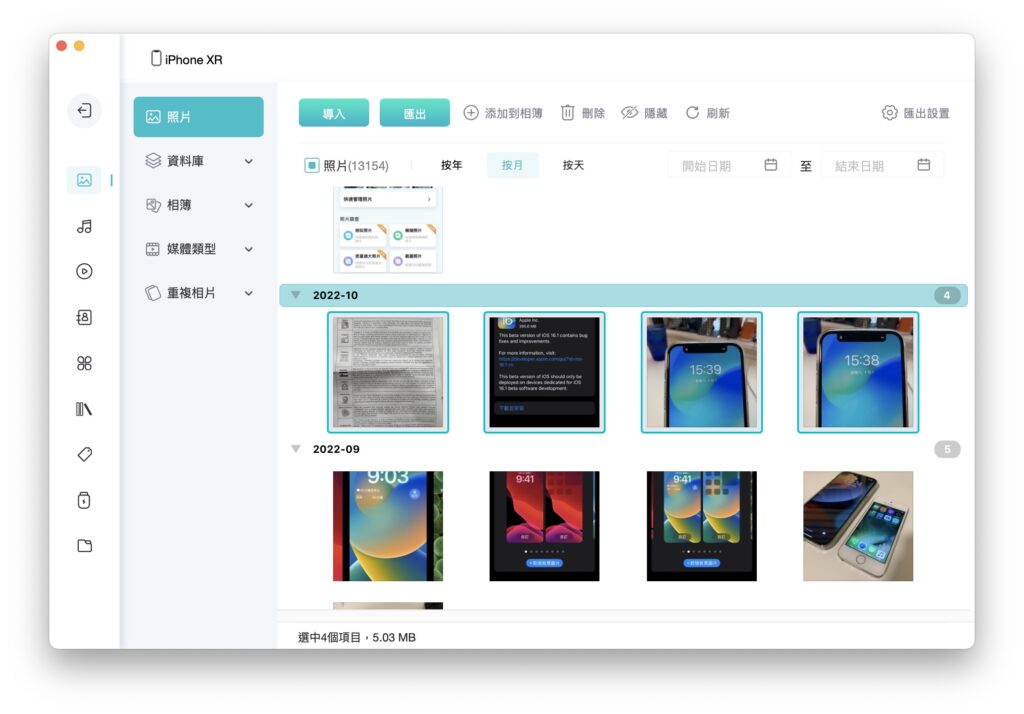Select the iPhone photo showing 15:39
The image size is (1024, 714).
701,372
